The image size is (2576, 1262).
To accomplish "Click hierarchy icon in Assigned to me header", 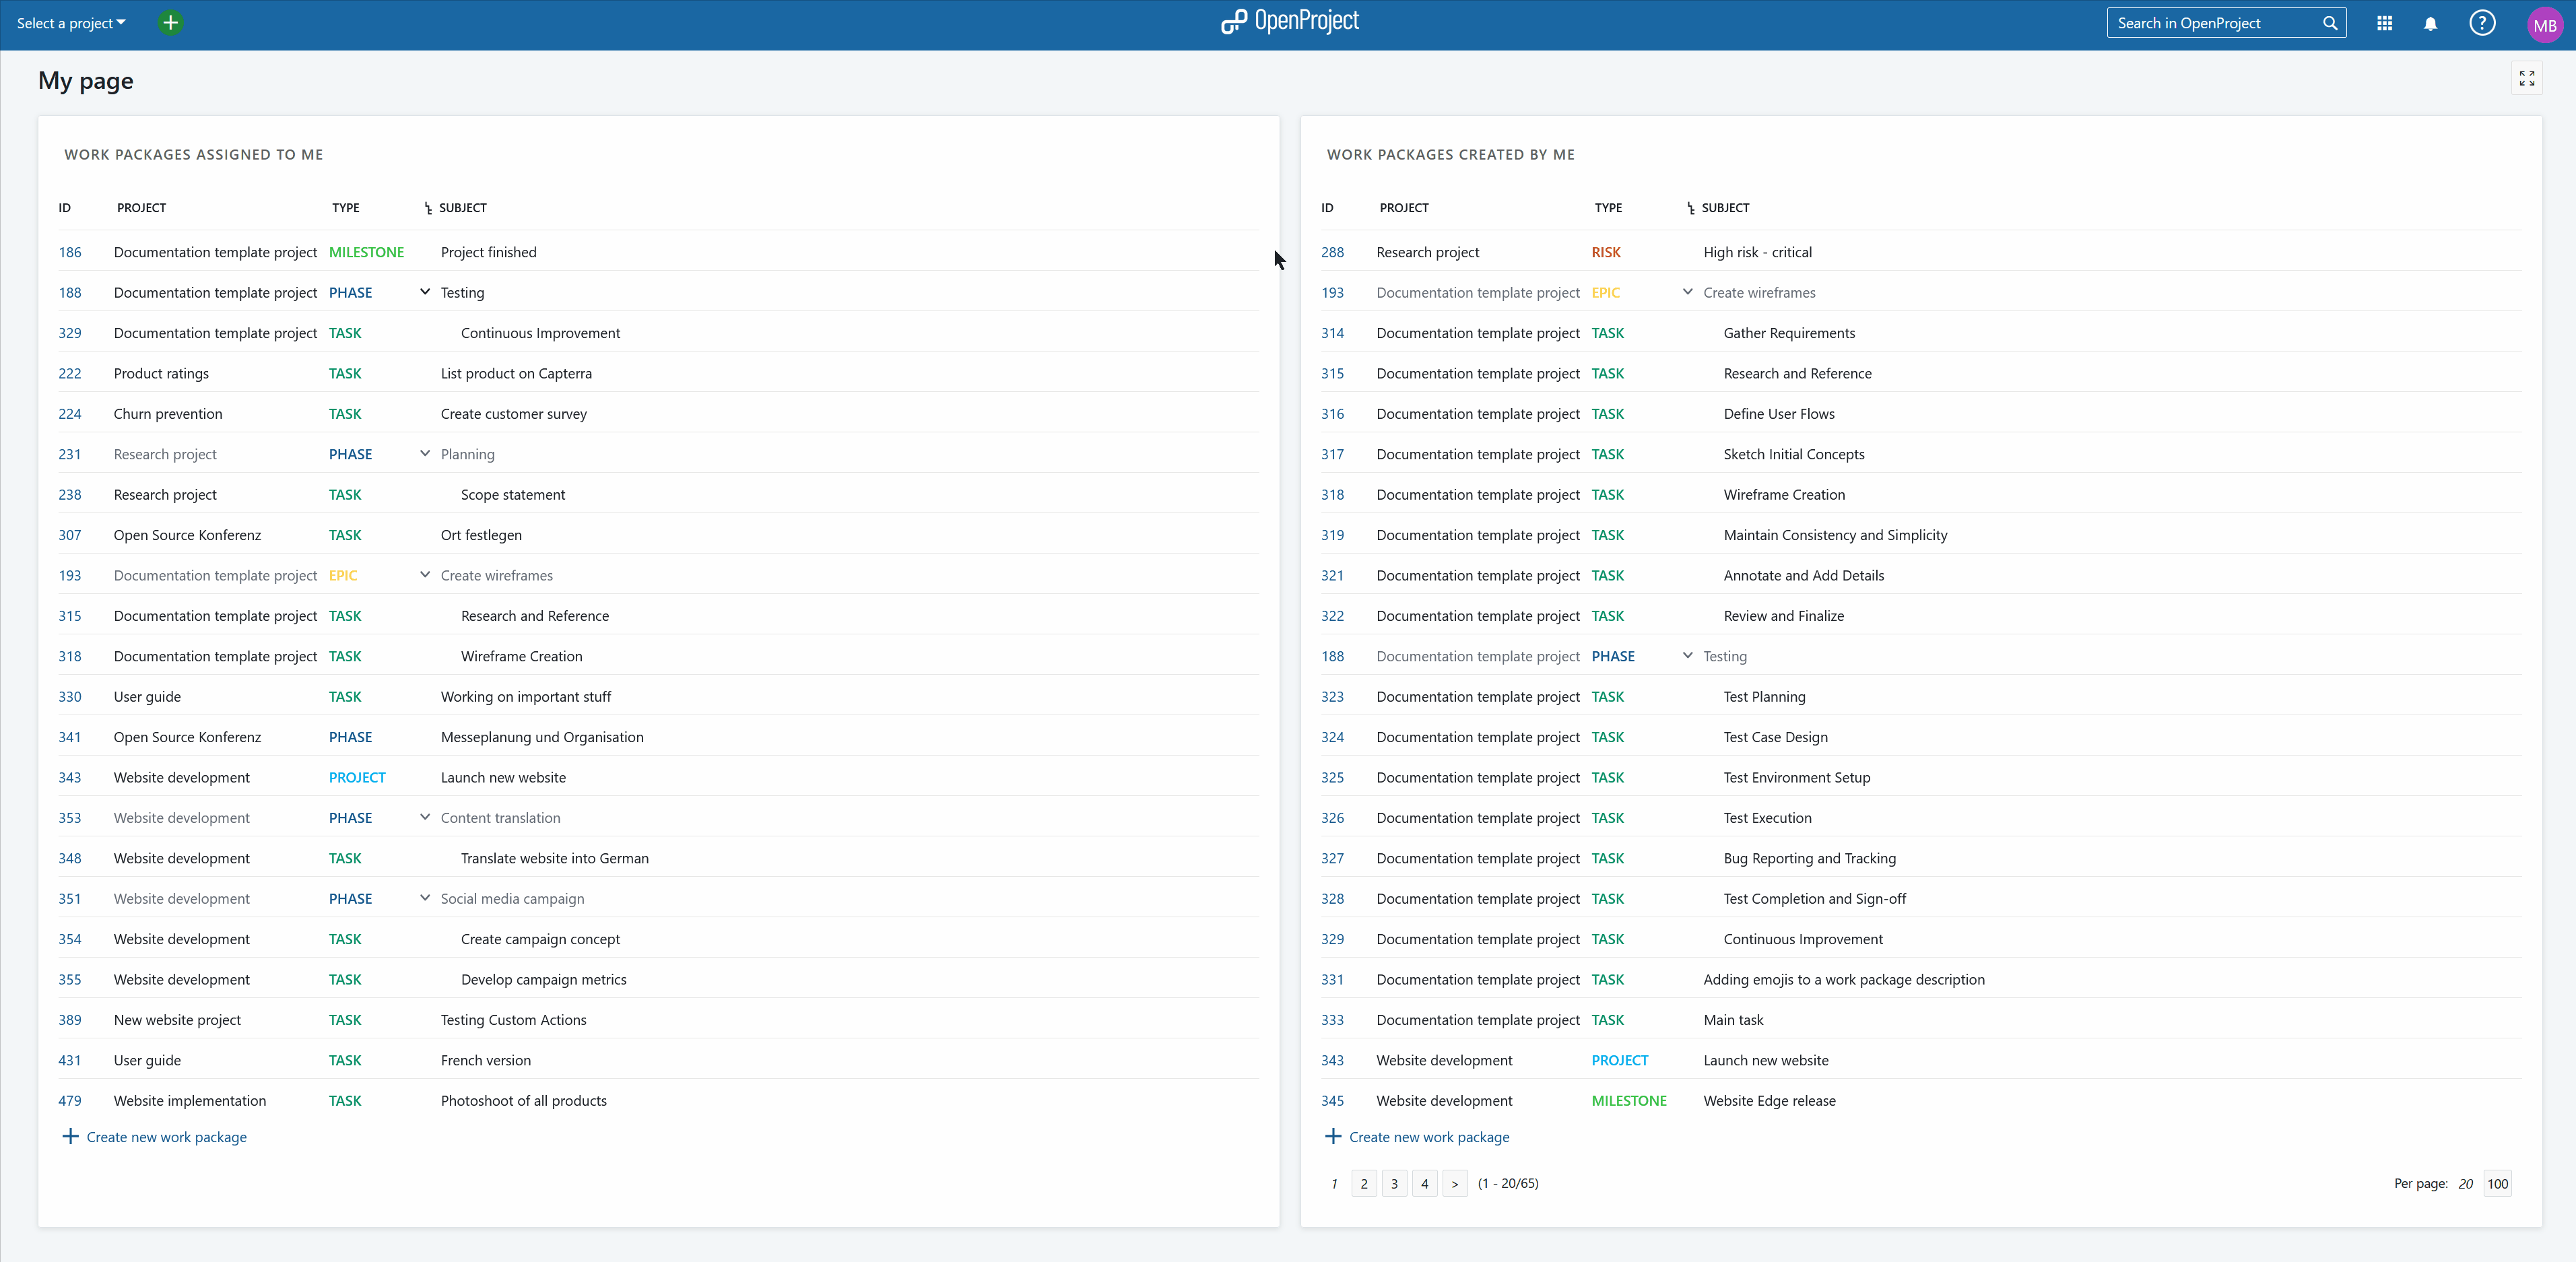I will point(428,208).
